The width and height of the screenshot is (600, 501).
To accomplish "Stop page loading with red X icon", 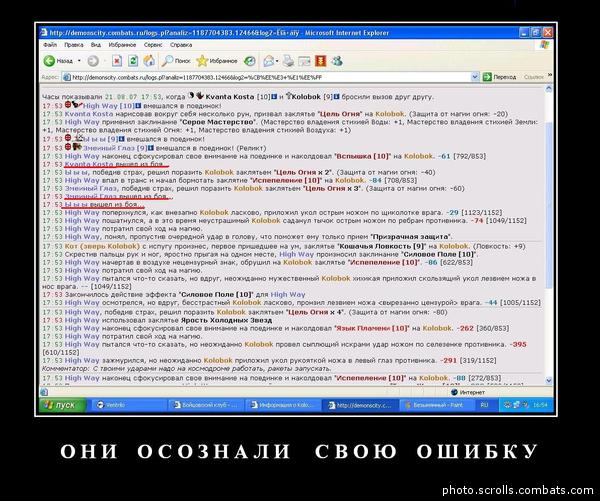I will (x=117, y=61).
